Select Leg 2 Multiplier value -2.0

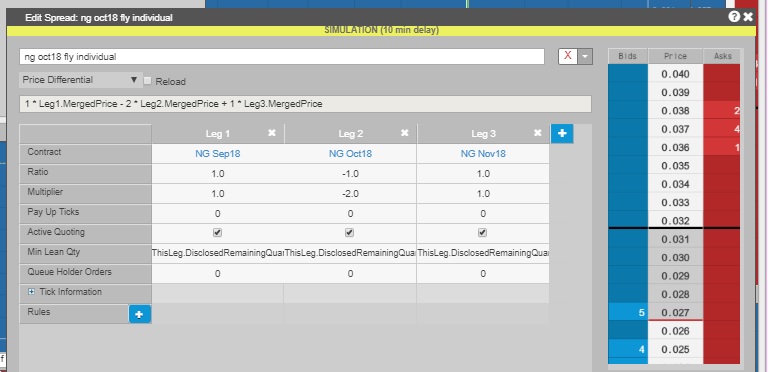pyautogui.click(x=350, y=194)
